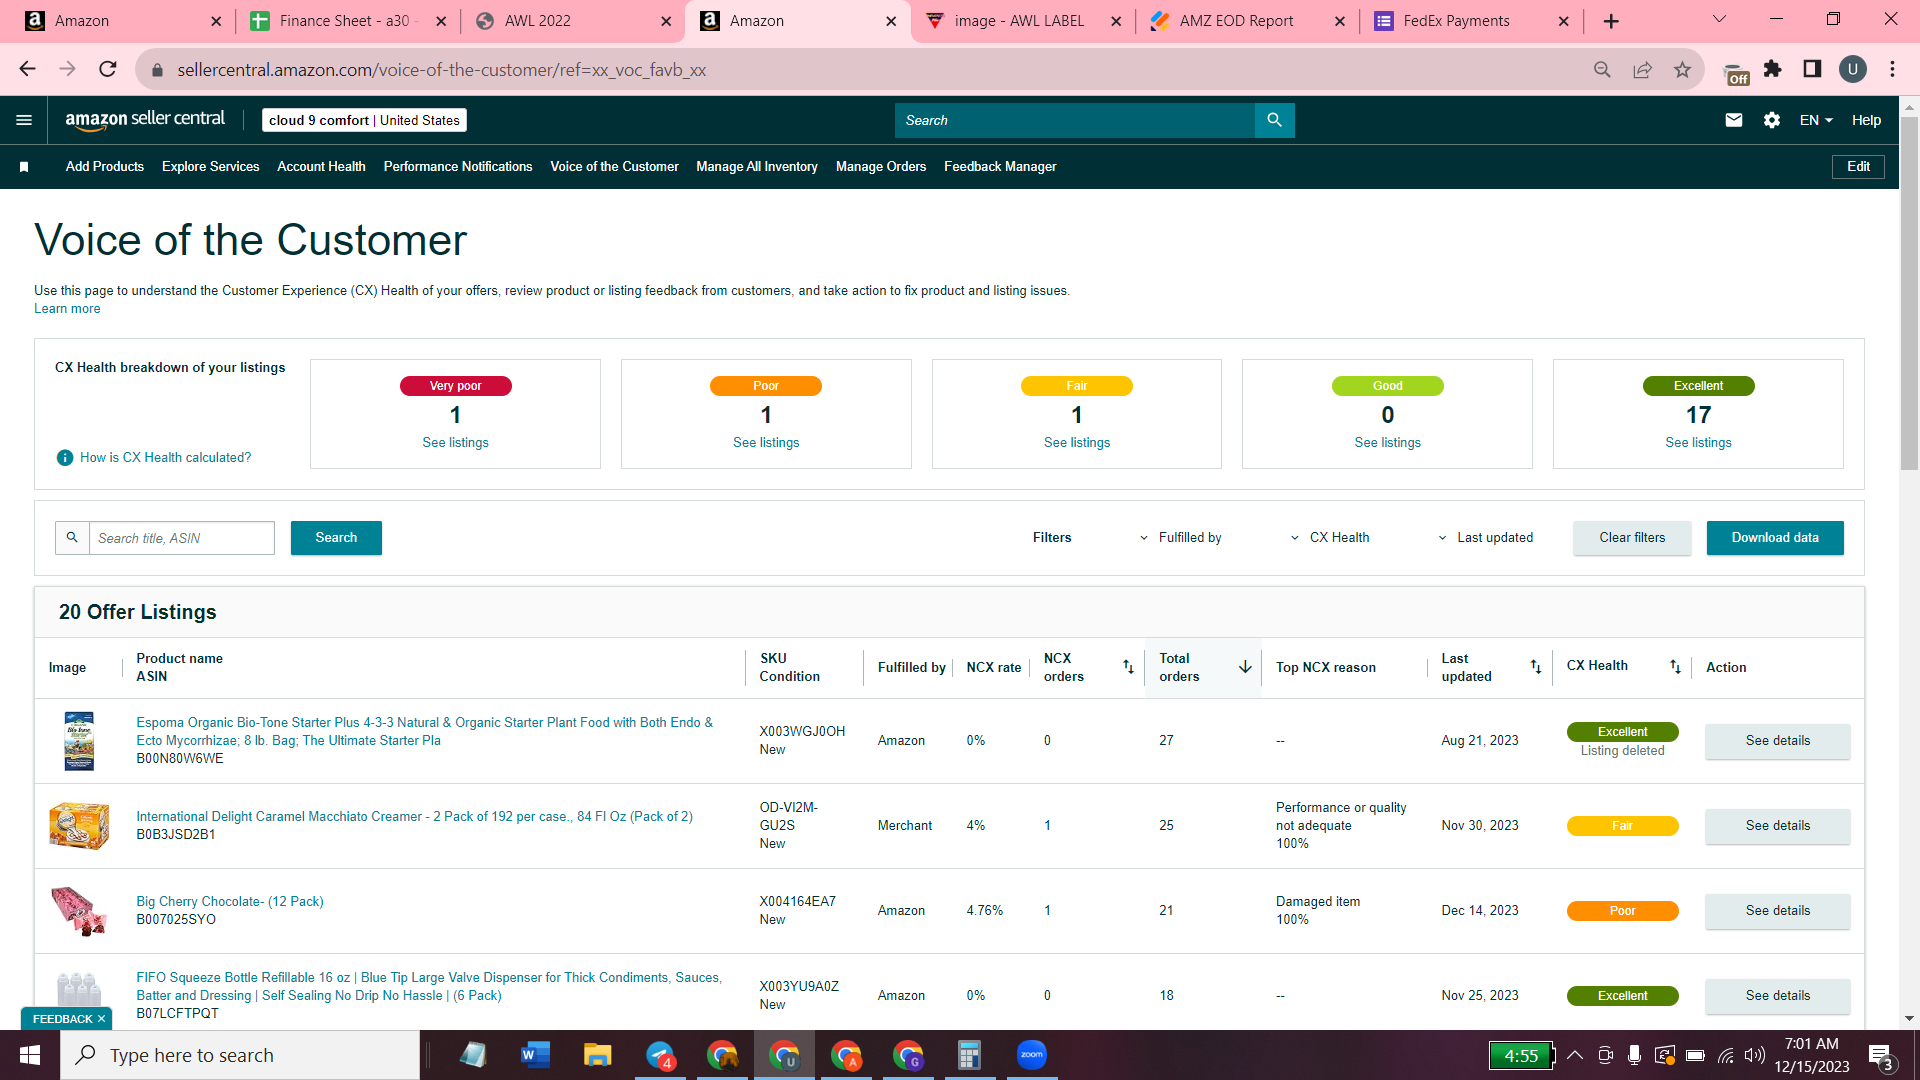Click the red Very poor badge
1920x1080 pixels.
(455, 386)
